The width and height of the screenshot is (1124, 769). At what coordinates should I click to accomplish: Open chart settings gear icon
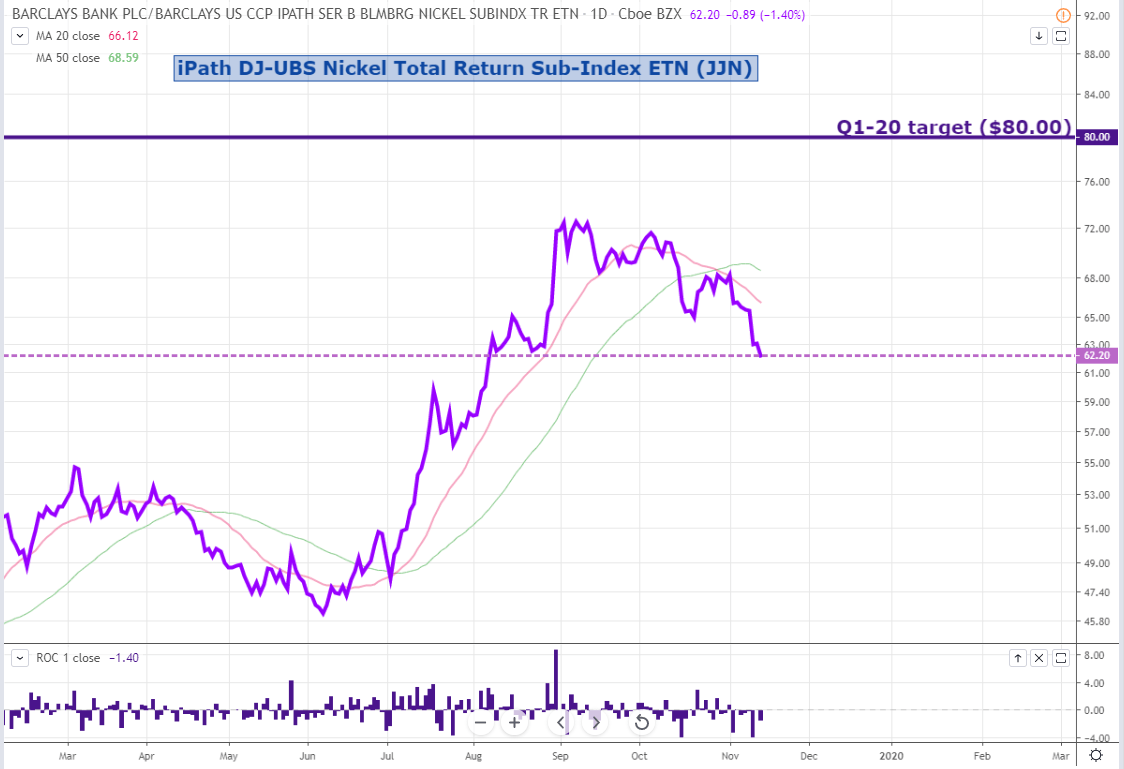pyautogui.click(x=1096, y=755)
